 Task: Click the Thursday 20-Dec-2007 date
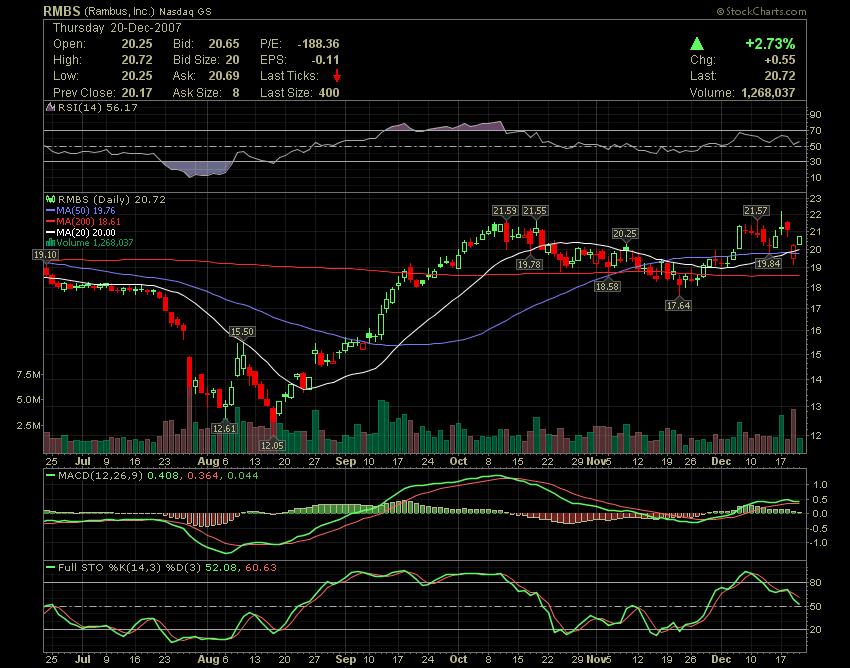pyautogui.click(x=117, y=28)
